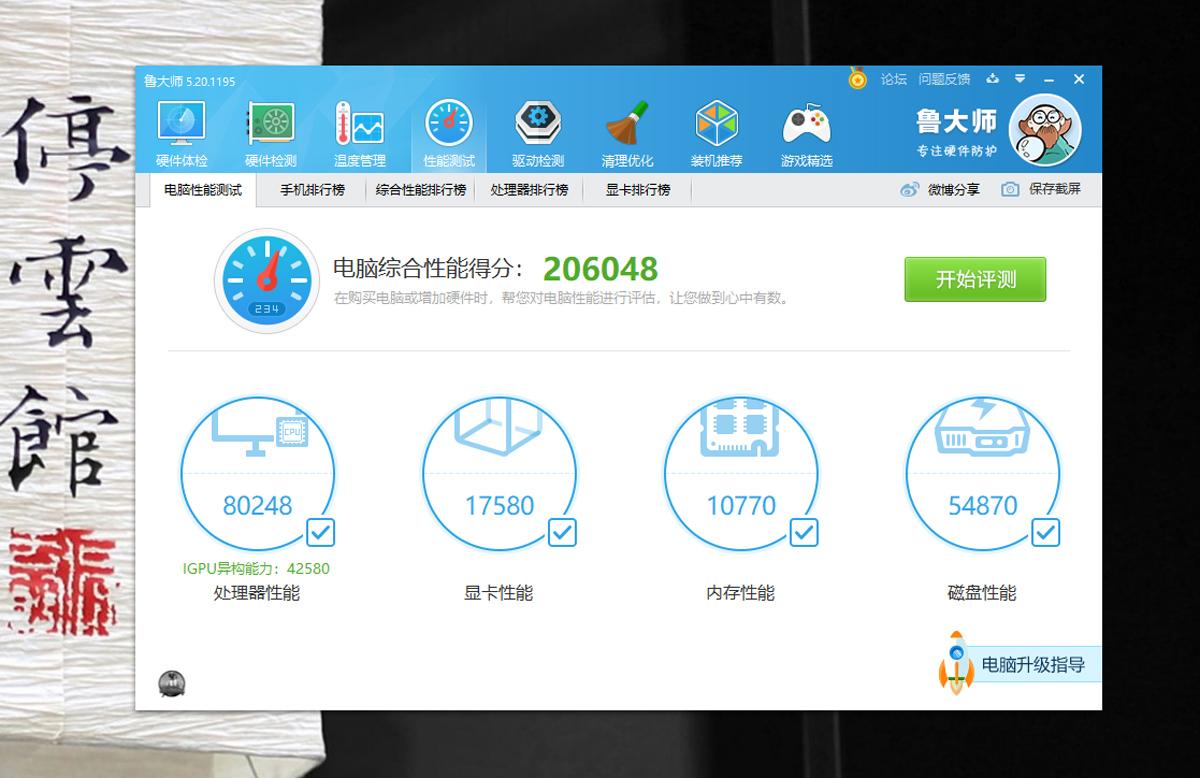The height and width of the screenshot is (778, 1200).
Task: Share the score via 微博分享
Action: (940, 189)
